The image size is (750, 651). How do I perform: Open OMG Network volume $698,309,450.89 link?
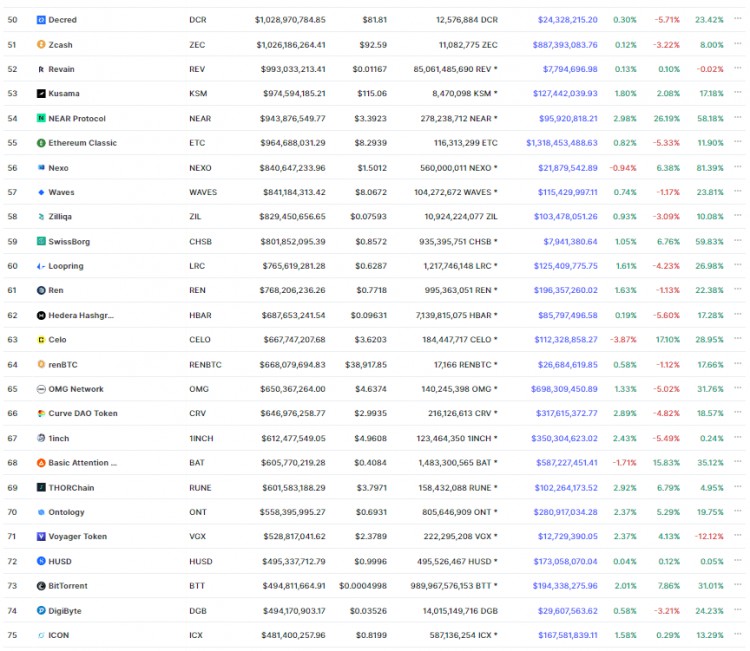pyautogui.click(x=564, y=389)
